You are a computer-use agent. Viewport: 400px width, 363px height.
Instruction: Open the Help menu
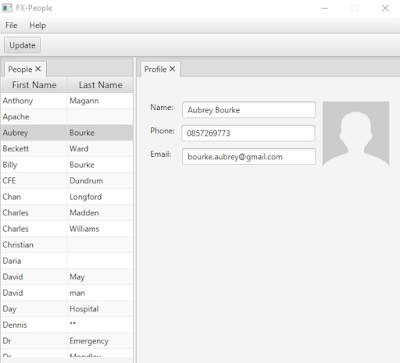click(x=38, y=25)
